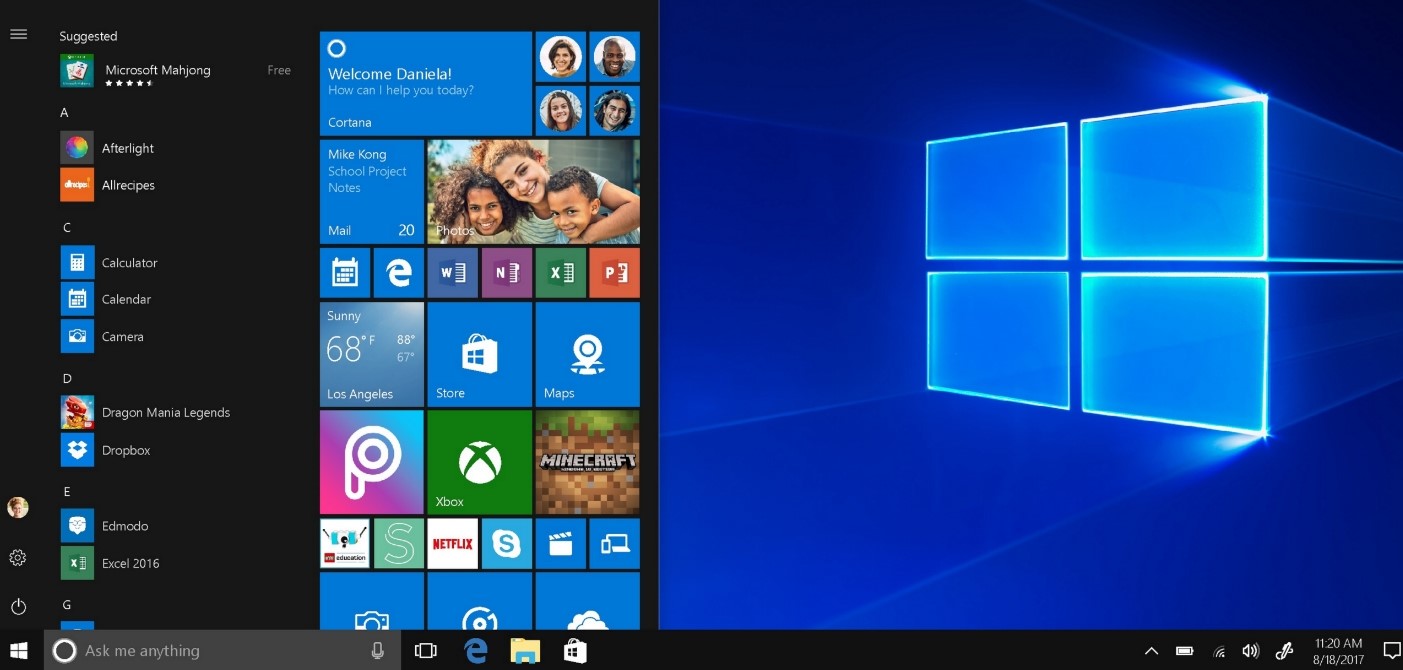Expand the Start menu hamburger navigation

(18, 35)
